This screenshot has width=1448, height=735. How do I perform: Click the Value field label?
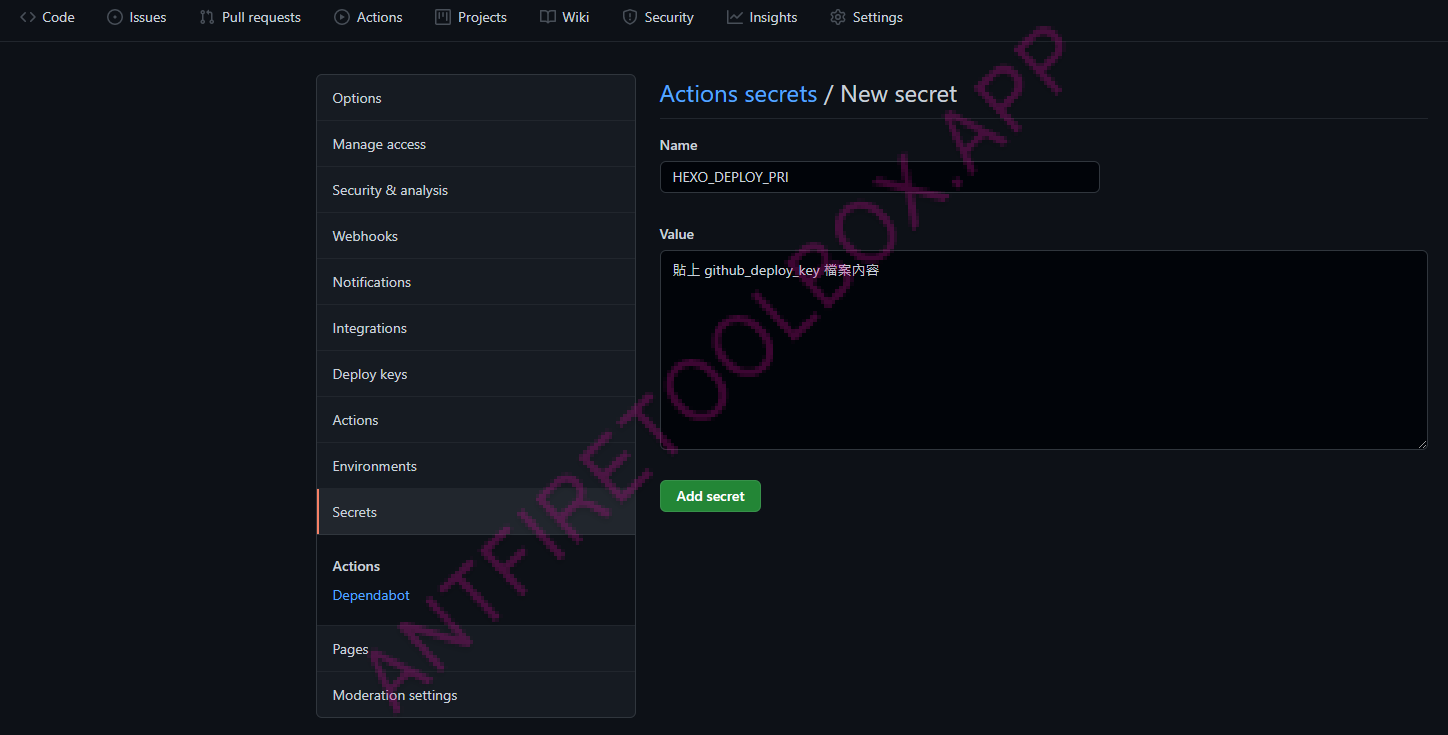[x=677, y=234]
